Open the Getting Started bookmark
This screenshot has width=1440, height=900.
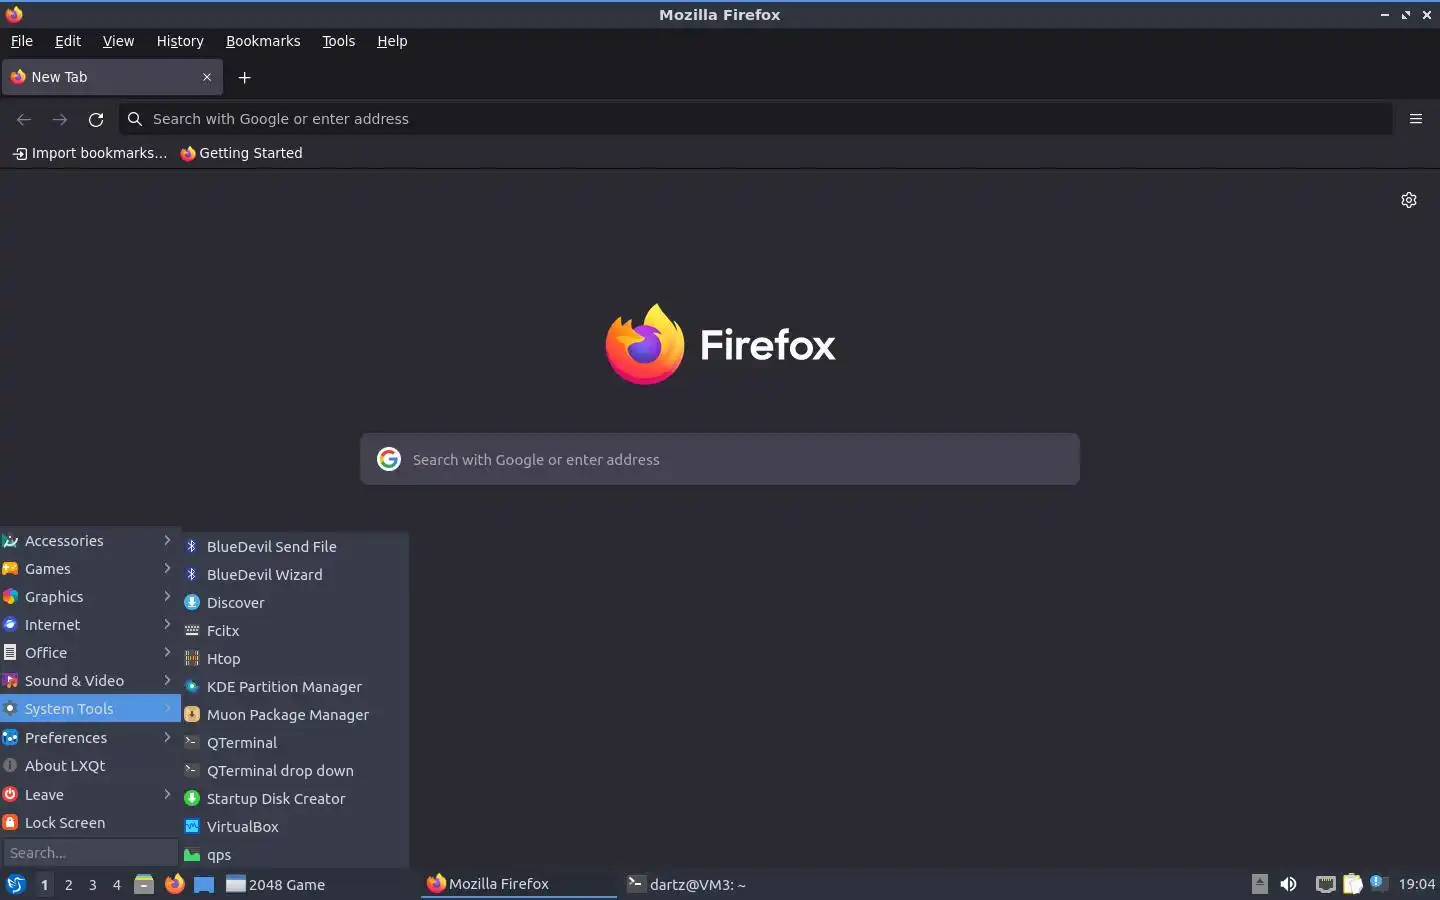coord(241,153)
